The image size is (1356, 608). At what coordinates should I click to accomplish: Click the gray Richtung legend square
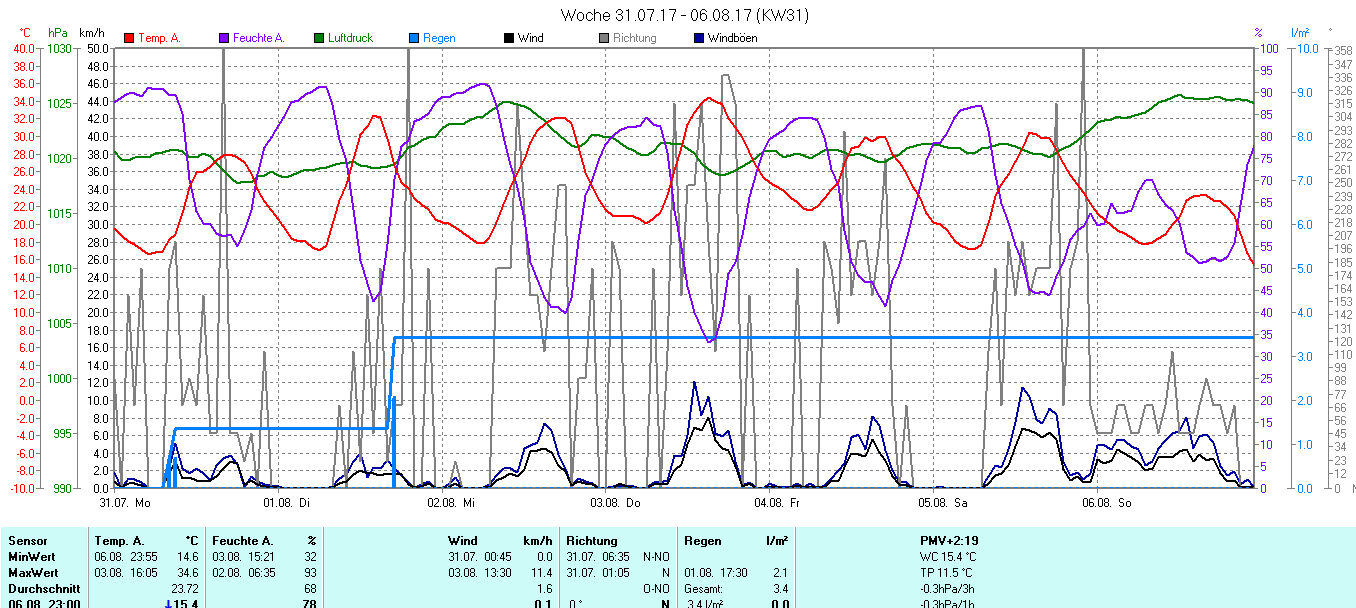pos(604,39)
